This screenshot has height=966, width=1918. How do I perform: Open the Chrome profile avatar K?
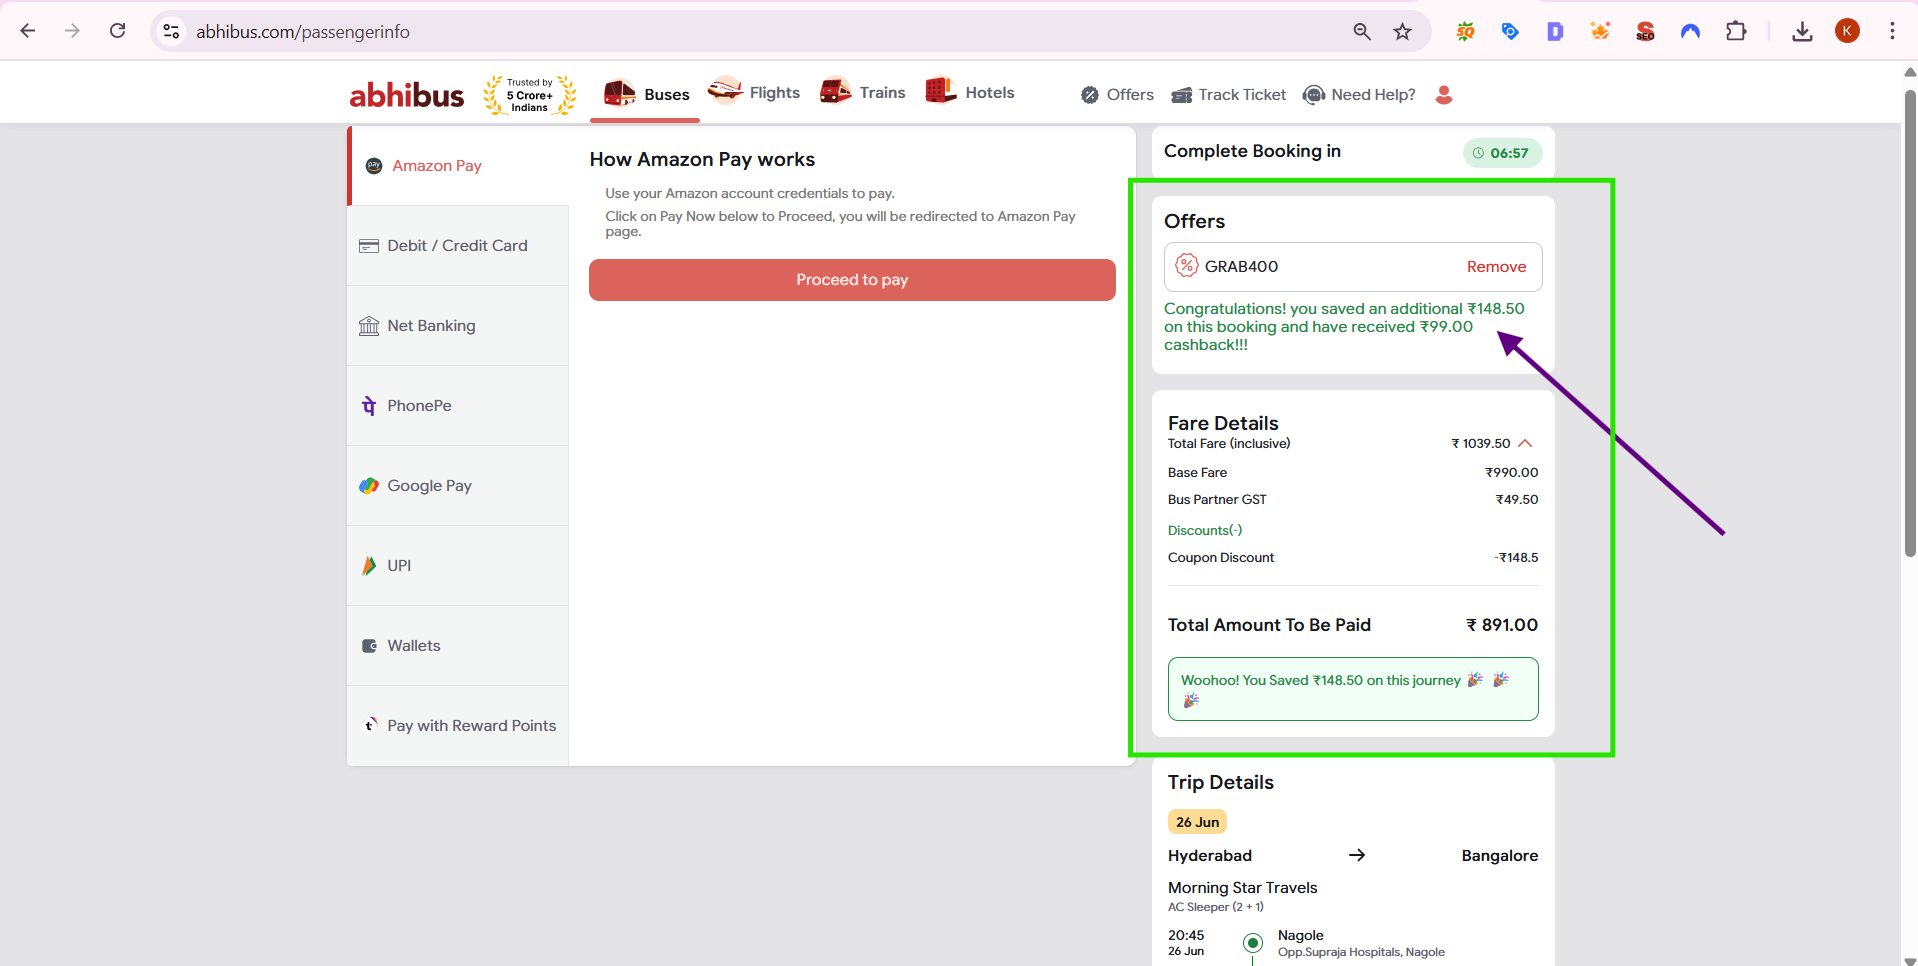tap(1847, 31)
